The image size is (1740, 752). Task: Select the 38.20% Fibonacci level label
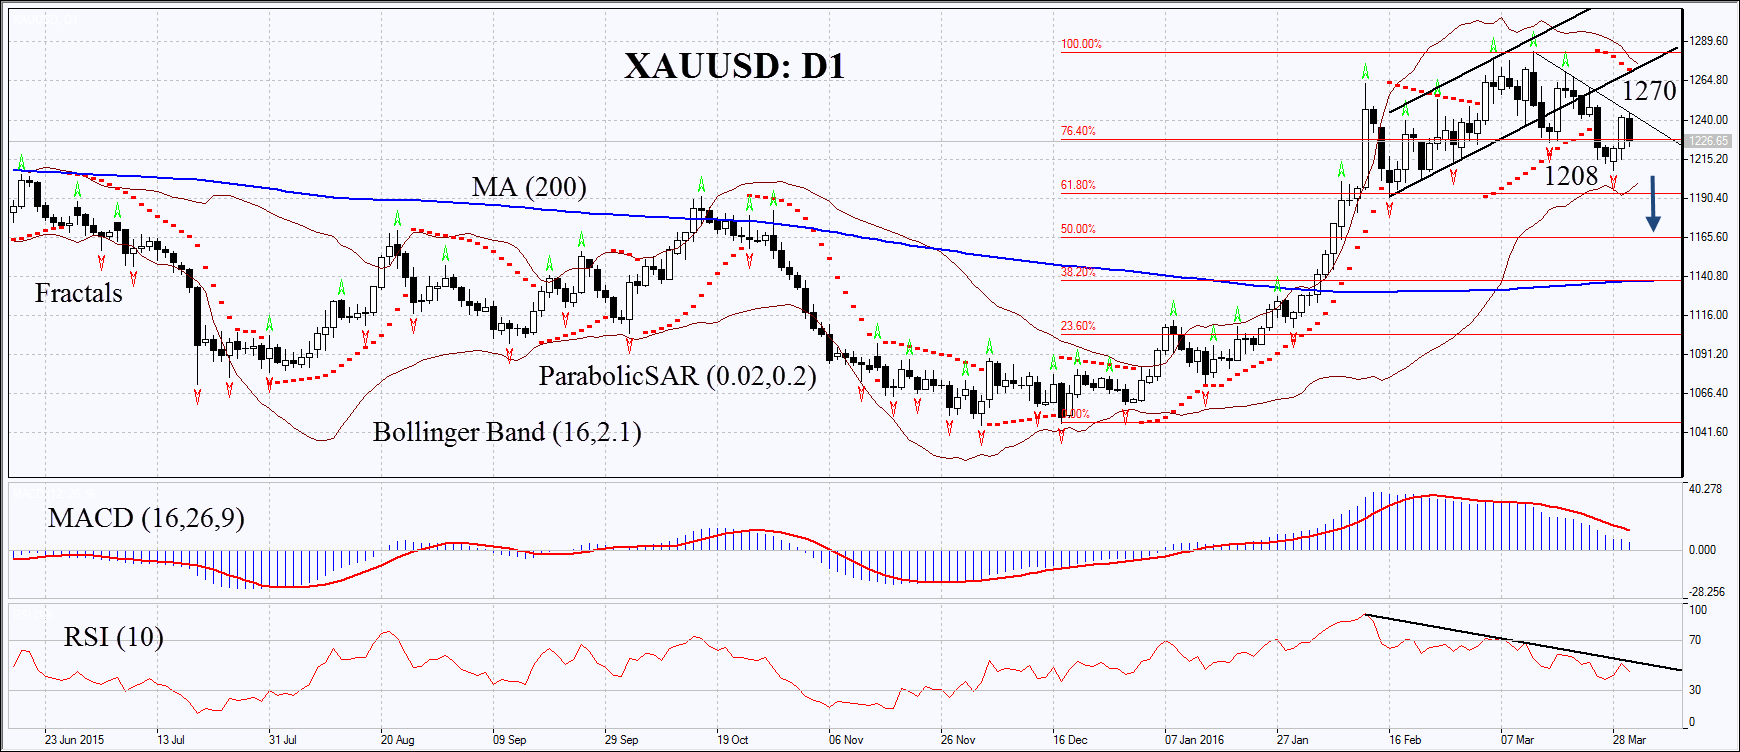[x=1078, y=272]
